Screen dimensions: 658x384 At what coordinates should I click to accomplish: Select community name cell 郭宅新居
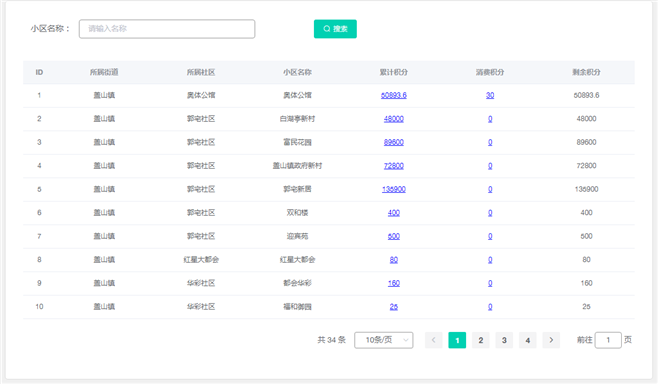coord(297,189)
